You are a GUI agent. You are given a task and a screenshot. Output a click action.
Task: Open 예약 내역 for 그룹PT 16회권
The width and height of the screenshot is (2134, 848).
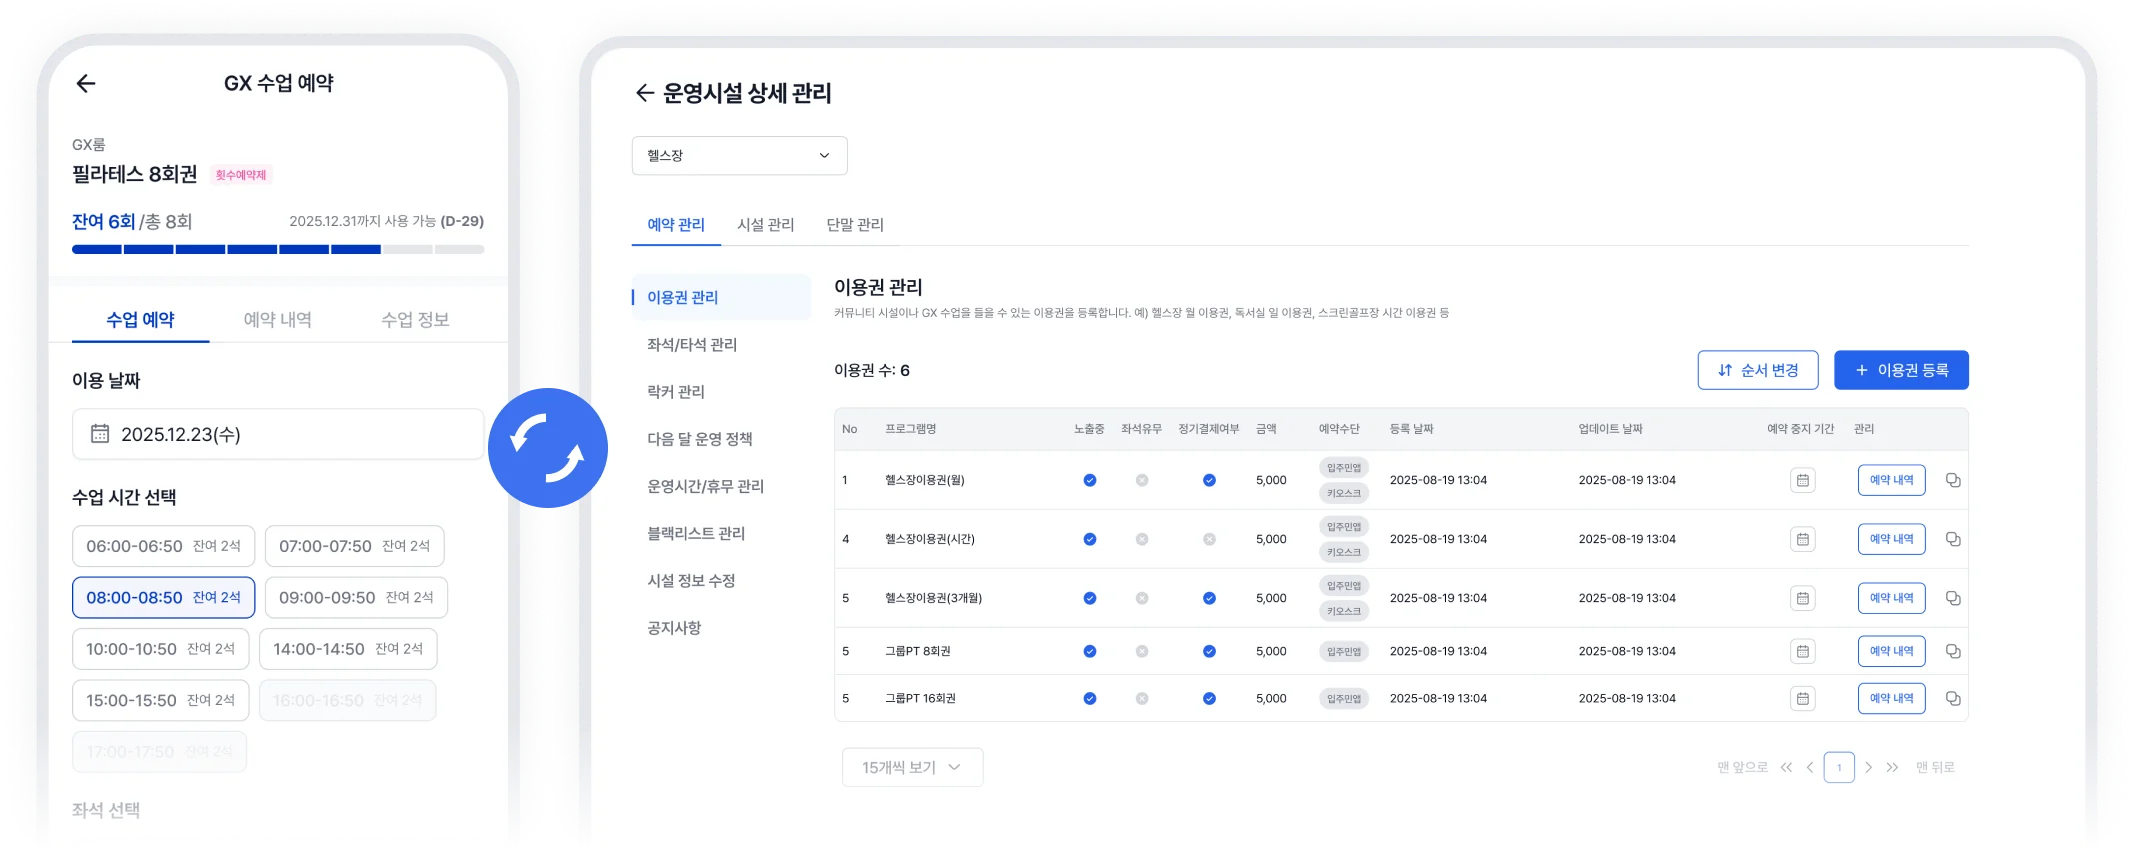1891,698
